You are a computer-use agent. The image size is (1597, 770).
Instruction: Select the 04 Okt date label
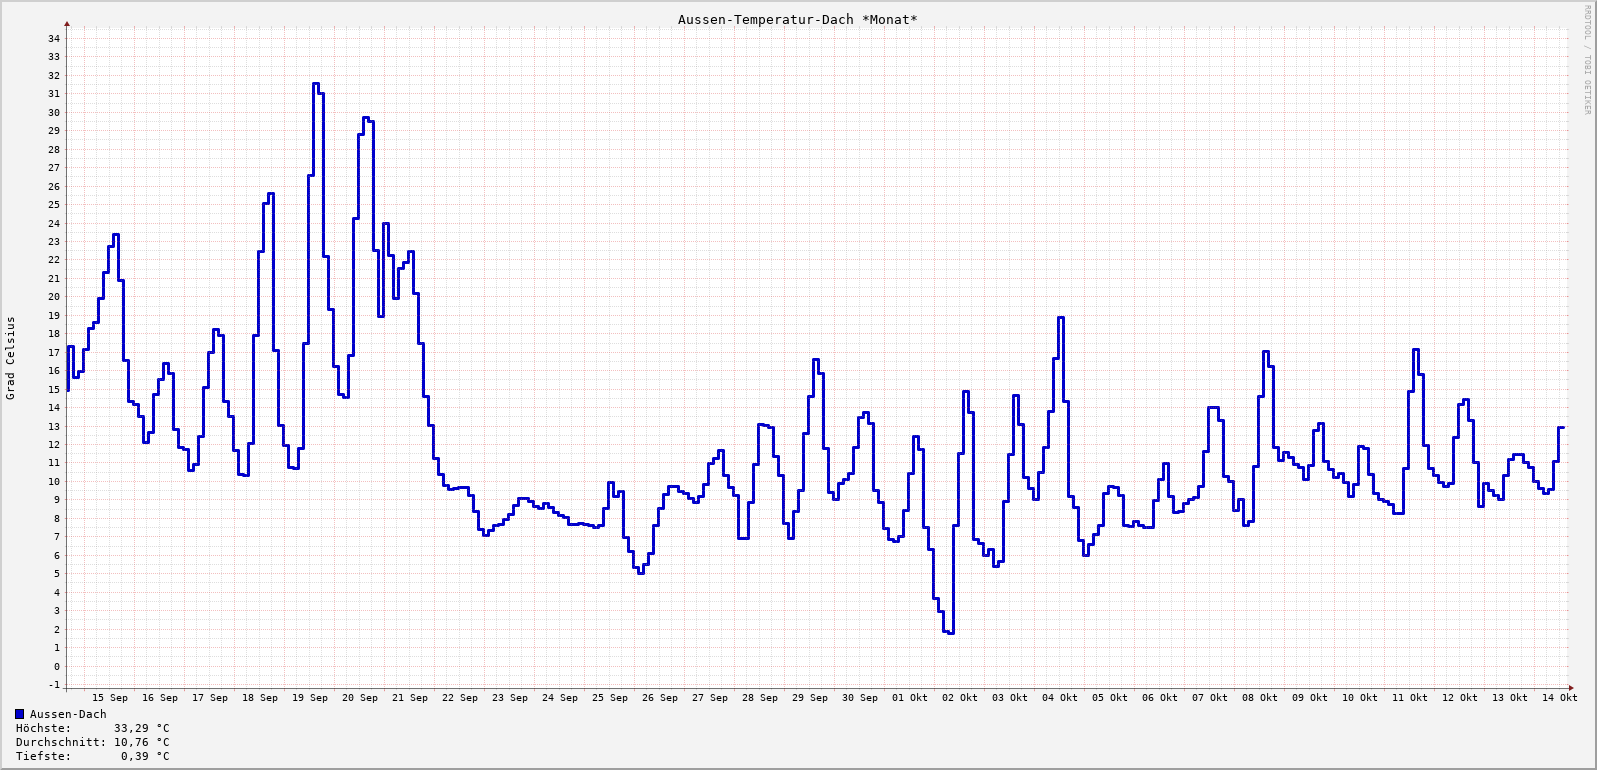coord(1060,698)
